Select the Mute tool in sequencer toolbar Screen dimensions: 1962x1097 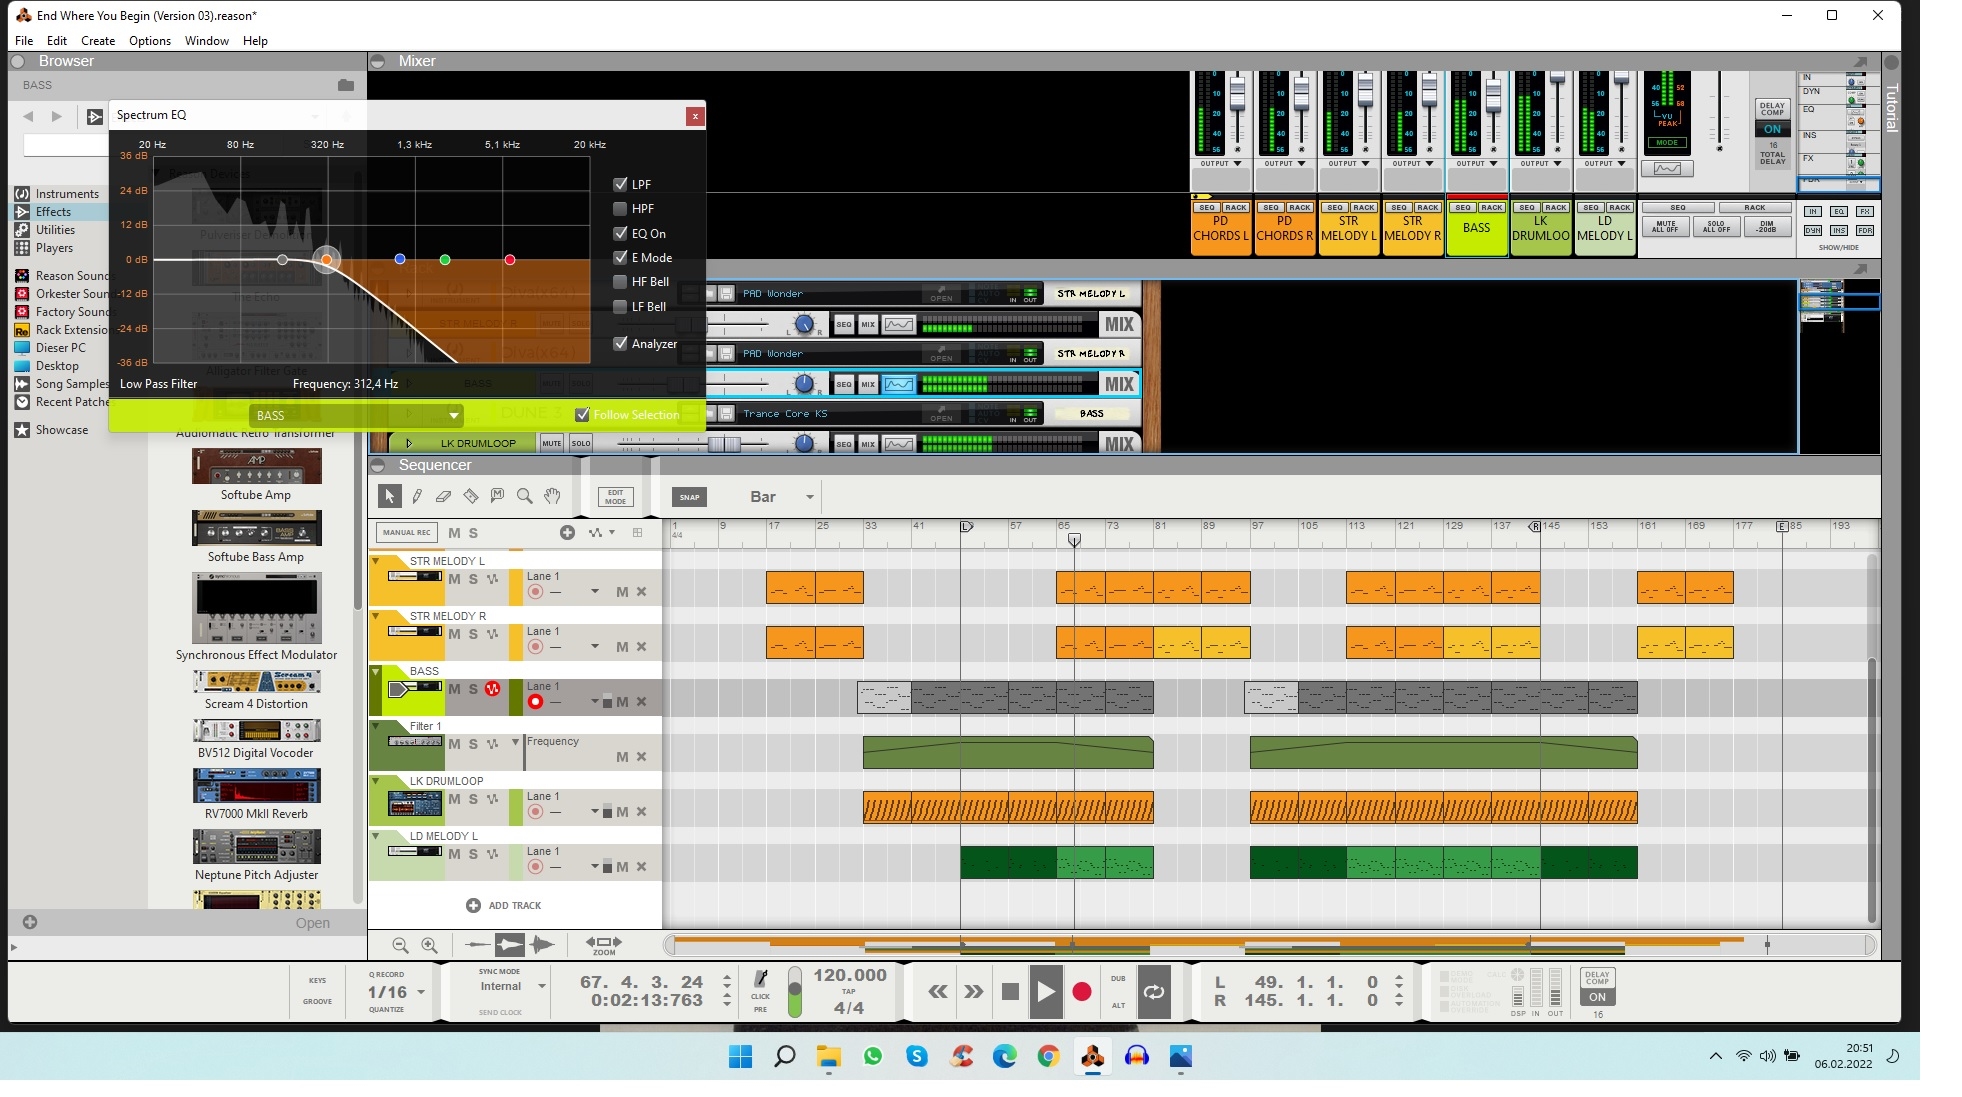pos(497,496)
